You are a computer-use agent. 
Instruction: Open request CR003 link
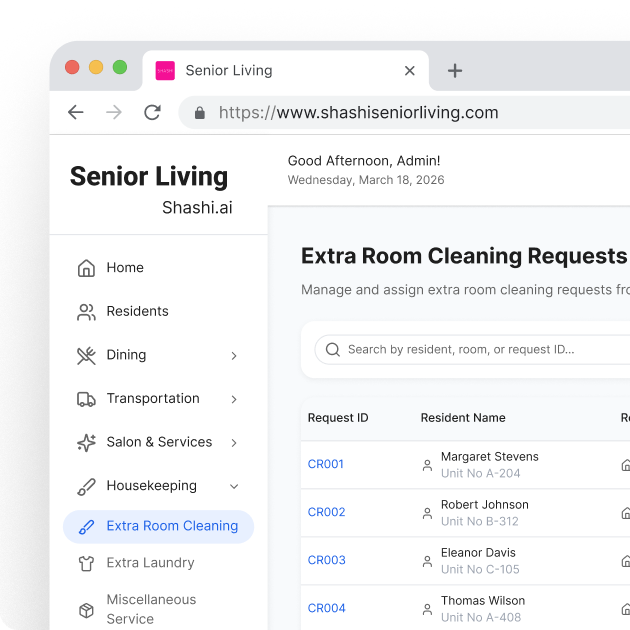(326, 560)
